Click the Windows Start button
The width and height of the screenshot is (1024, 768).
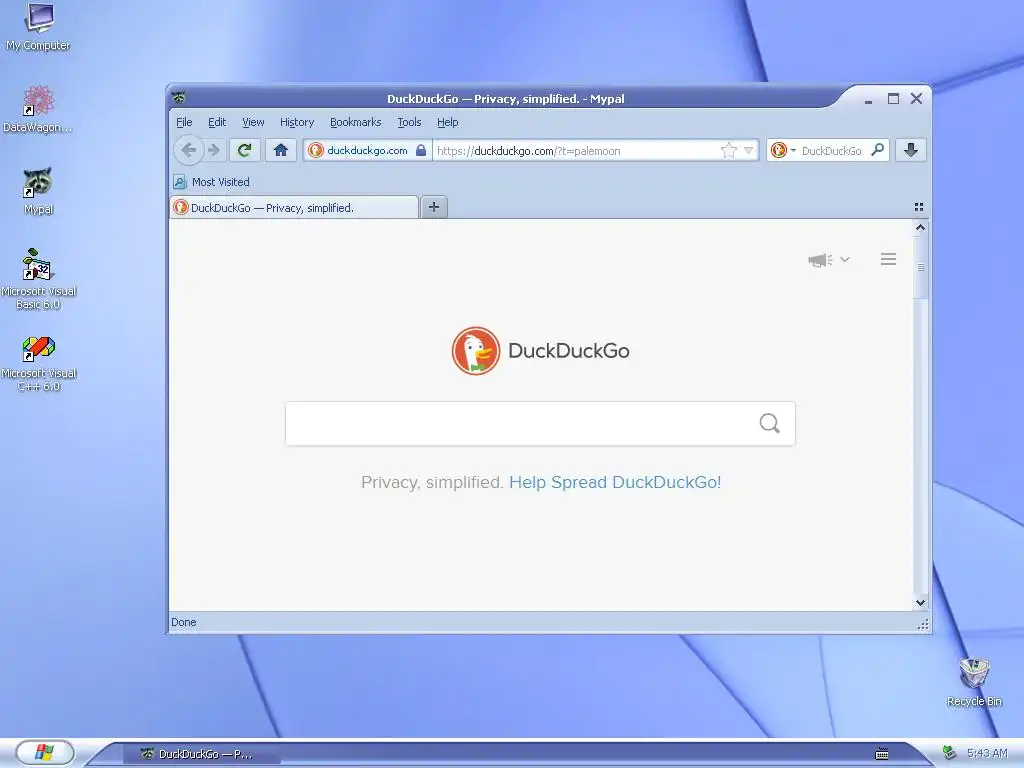pyautogui.click(x=44, y=752)
